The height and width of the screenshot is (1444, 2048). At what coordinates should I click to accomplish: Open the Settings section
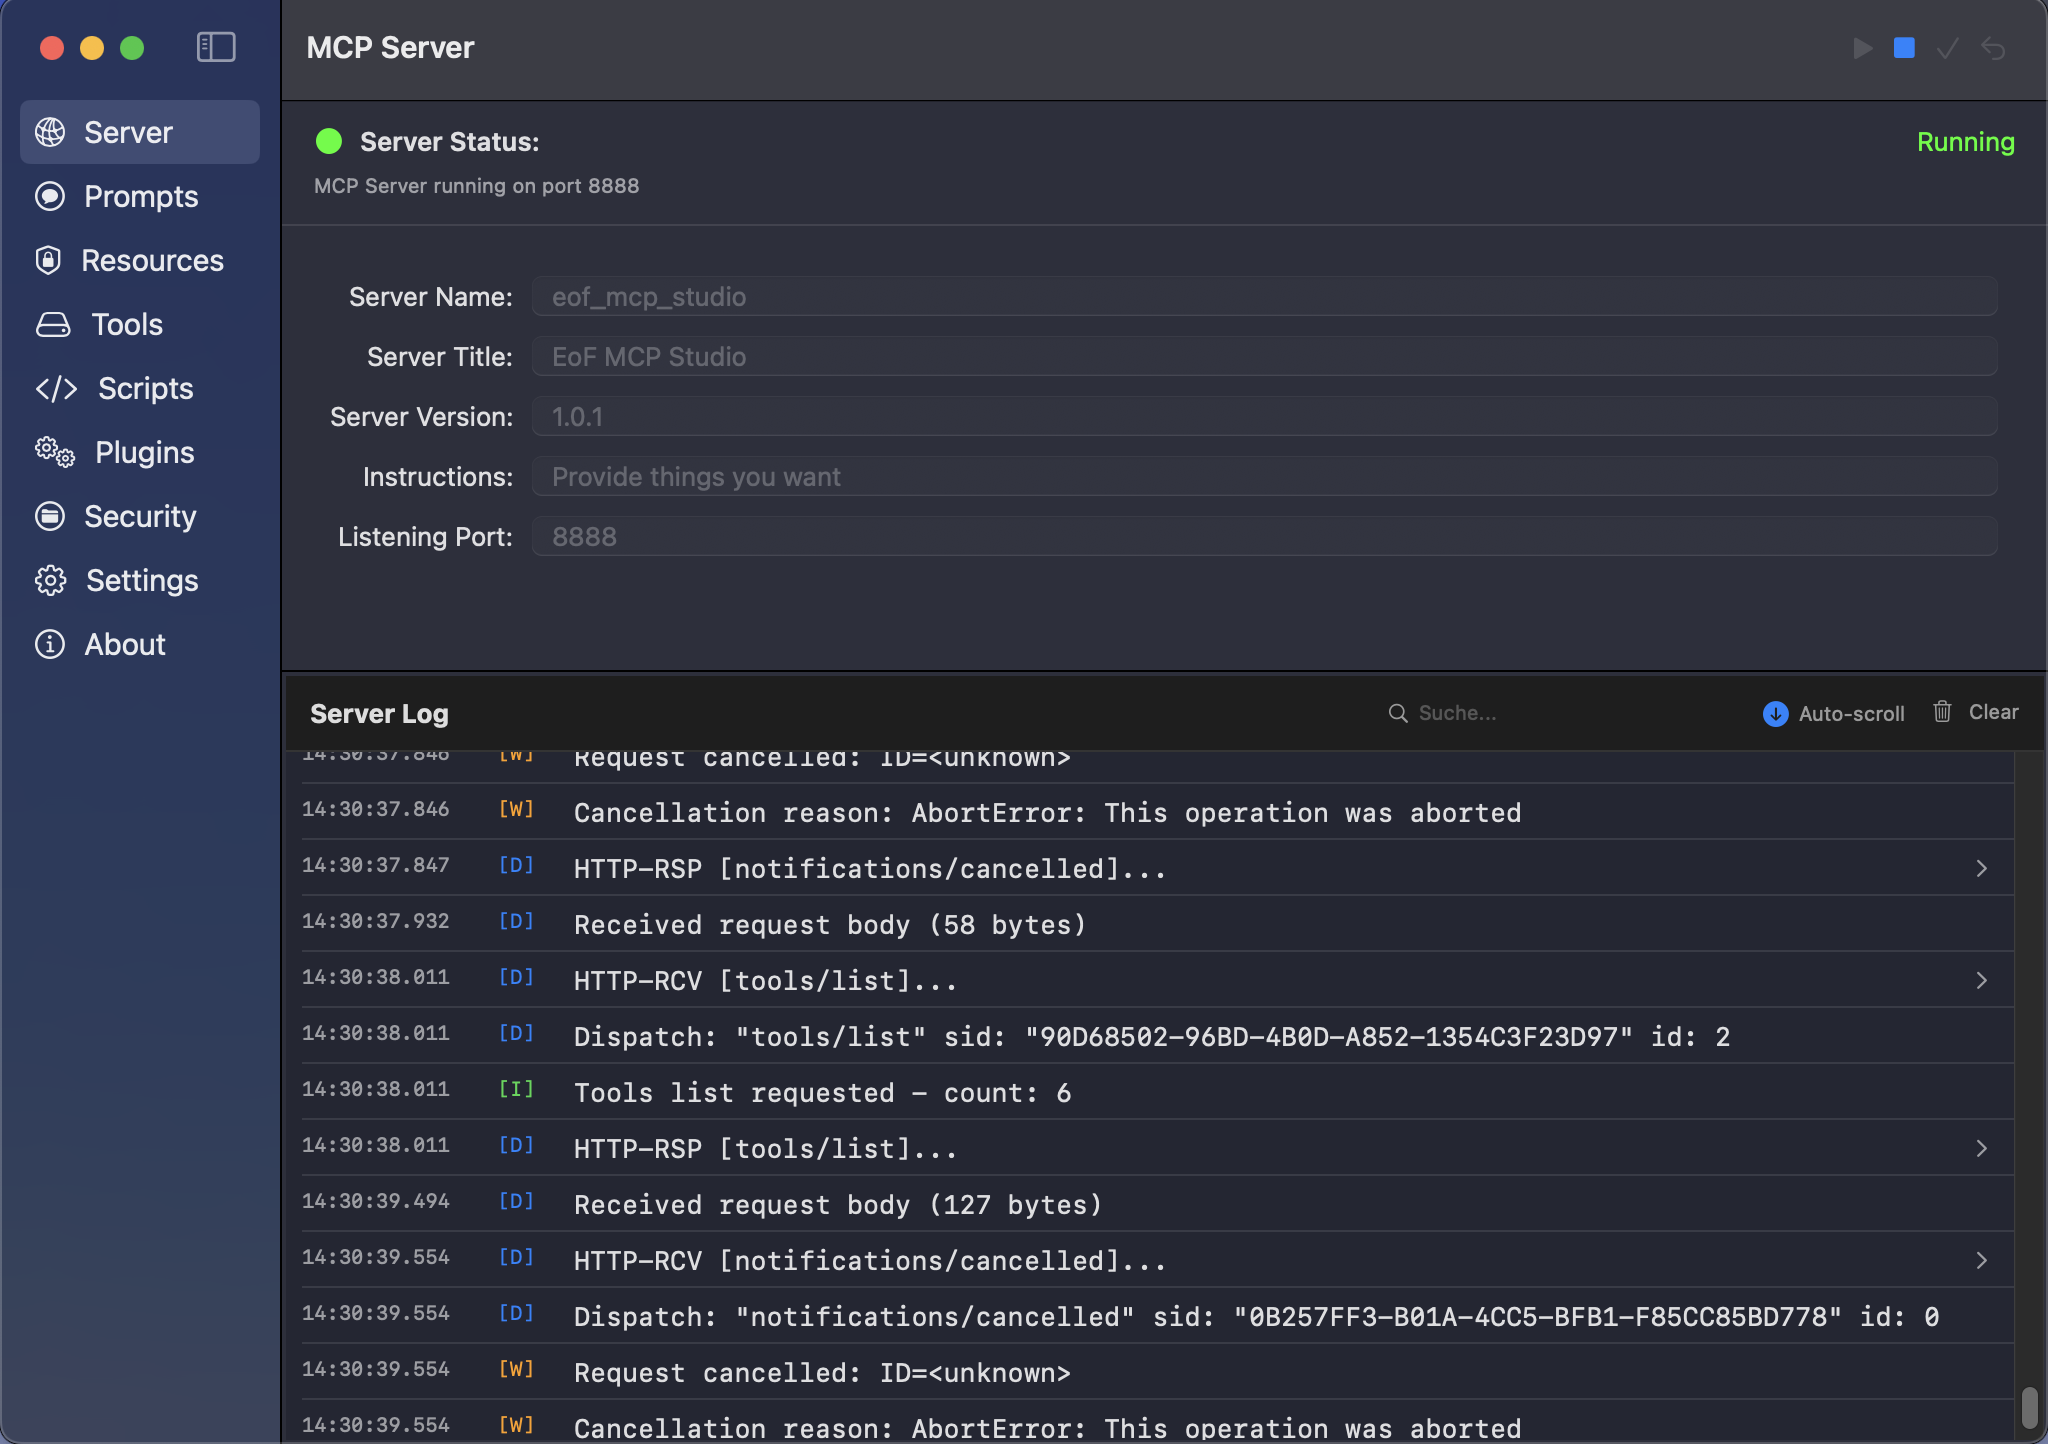(142, 580)
